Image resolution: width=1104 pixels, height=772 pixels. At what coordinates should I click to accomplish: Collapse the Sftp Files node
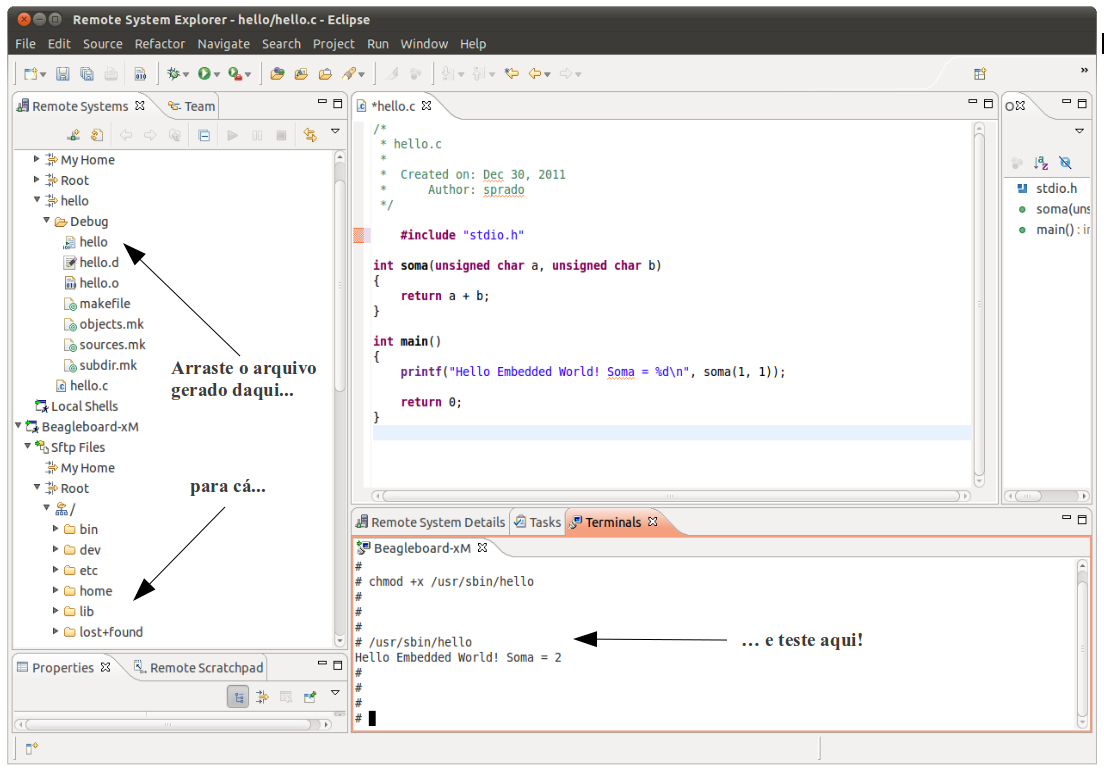point(27,446)
